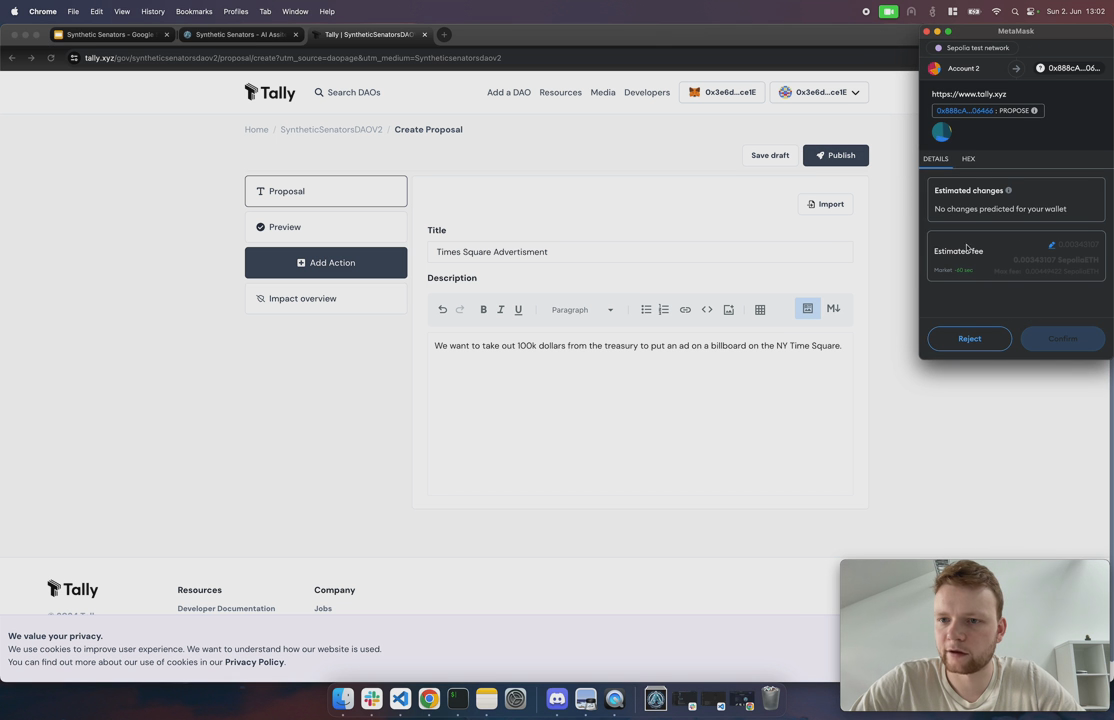Edit the estimated fee via pencil icon

(1051, 245)
